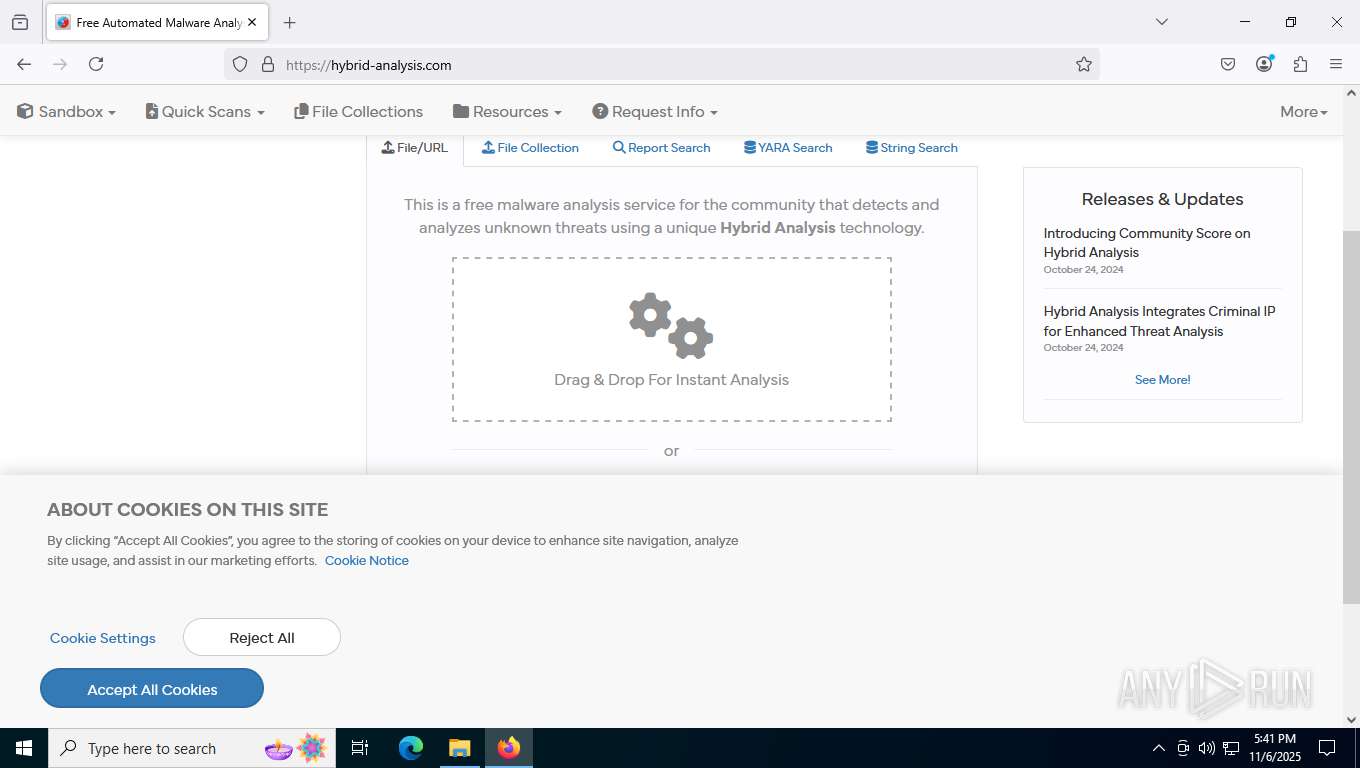View site security padlock info
This screenshot has width=1360, height=768.
268,64
